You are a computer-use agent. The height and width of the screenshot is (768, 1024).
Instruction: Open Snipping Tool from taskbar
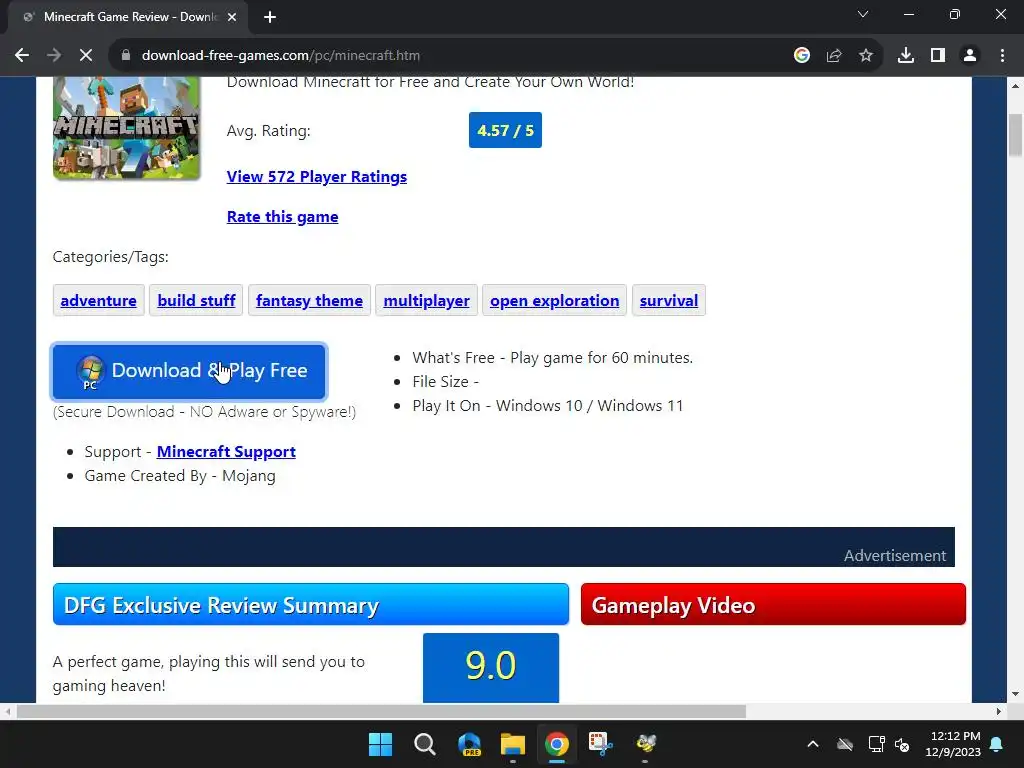[601, 744]
